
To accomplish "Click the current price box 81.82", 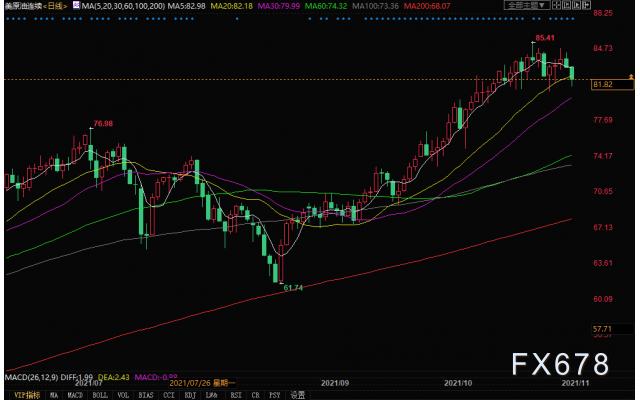I will pos(612,84).
